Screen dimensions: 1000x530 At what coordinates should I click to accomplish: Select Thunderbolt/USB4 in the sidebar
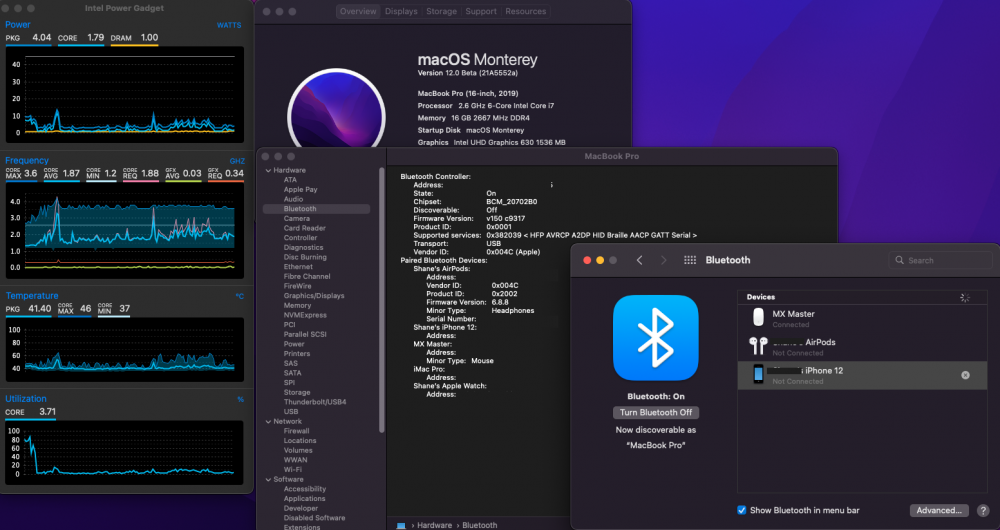pos(315,402)
